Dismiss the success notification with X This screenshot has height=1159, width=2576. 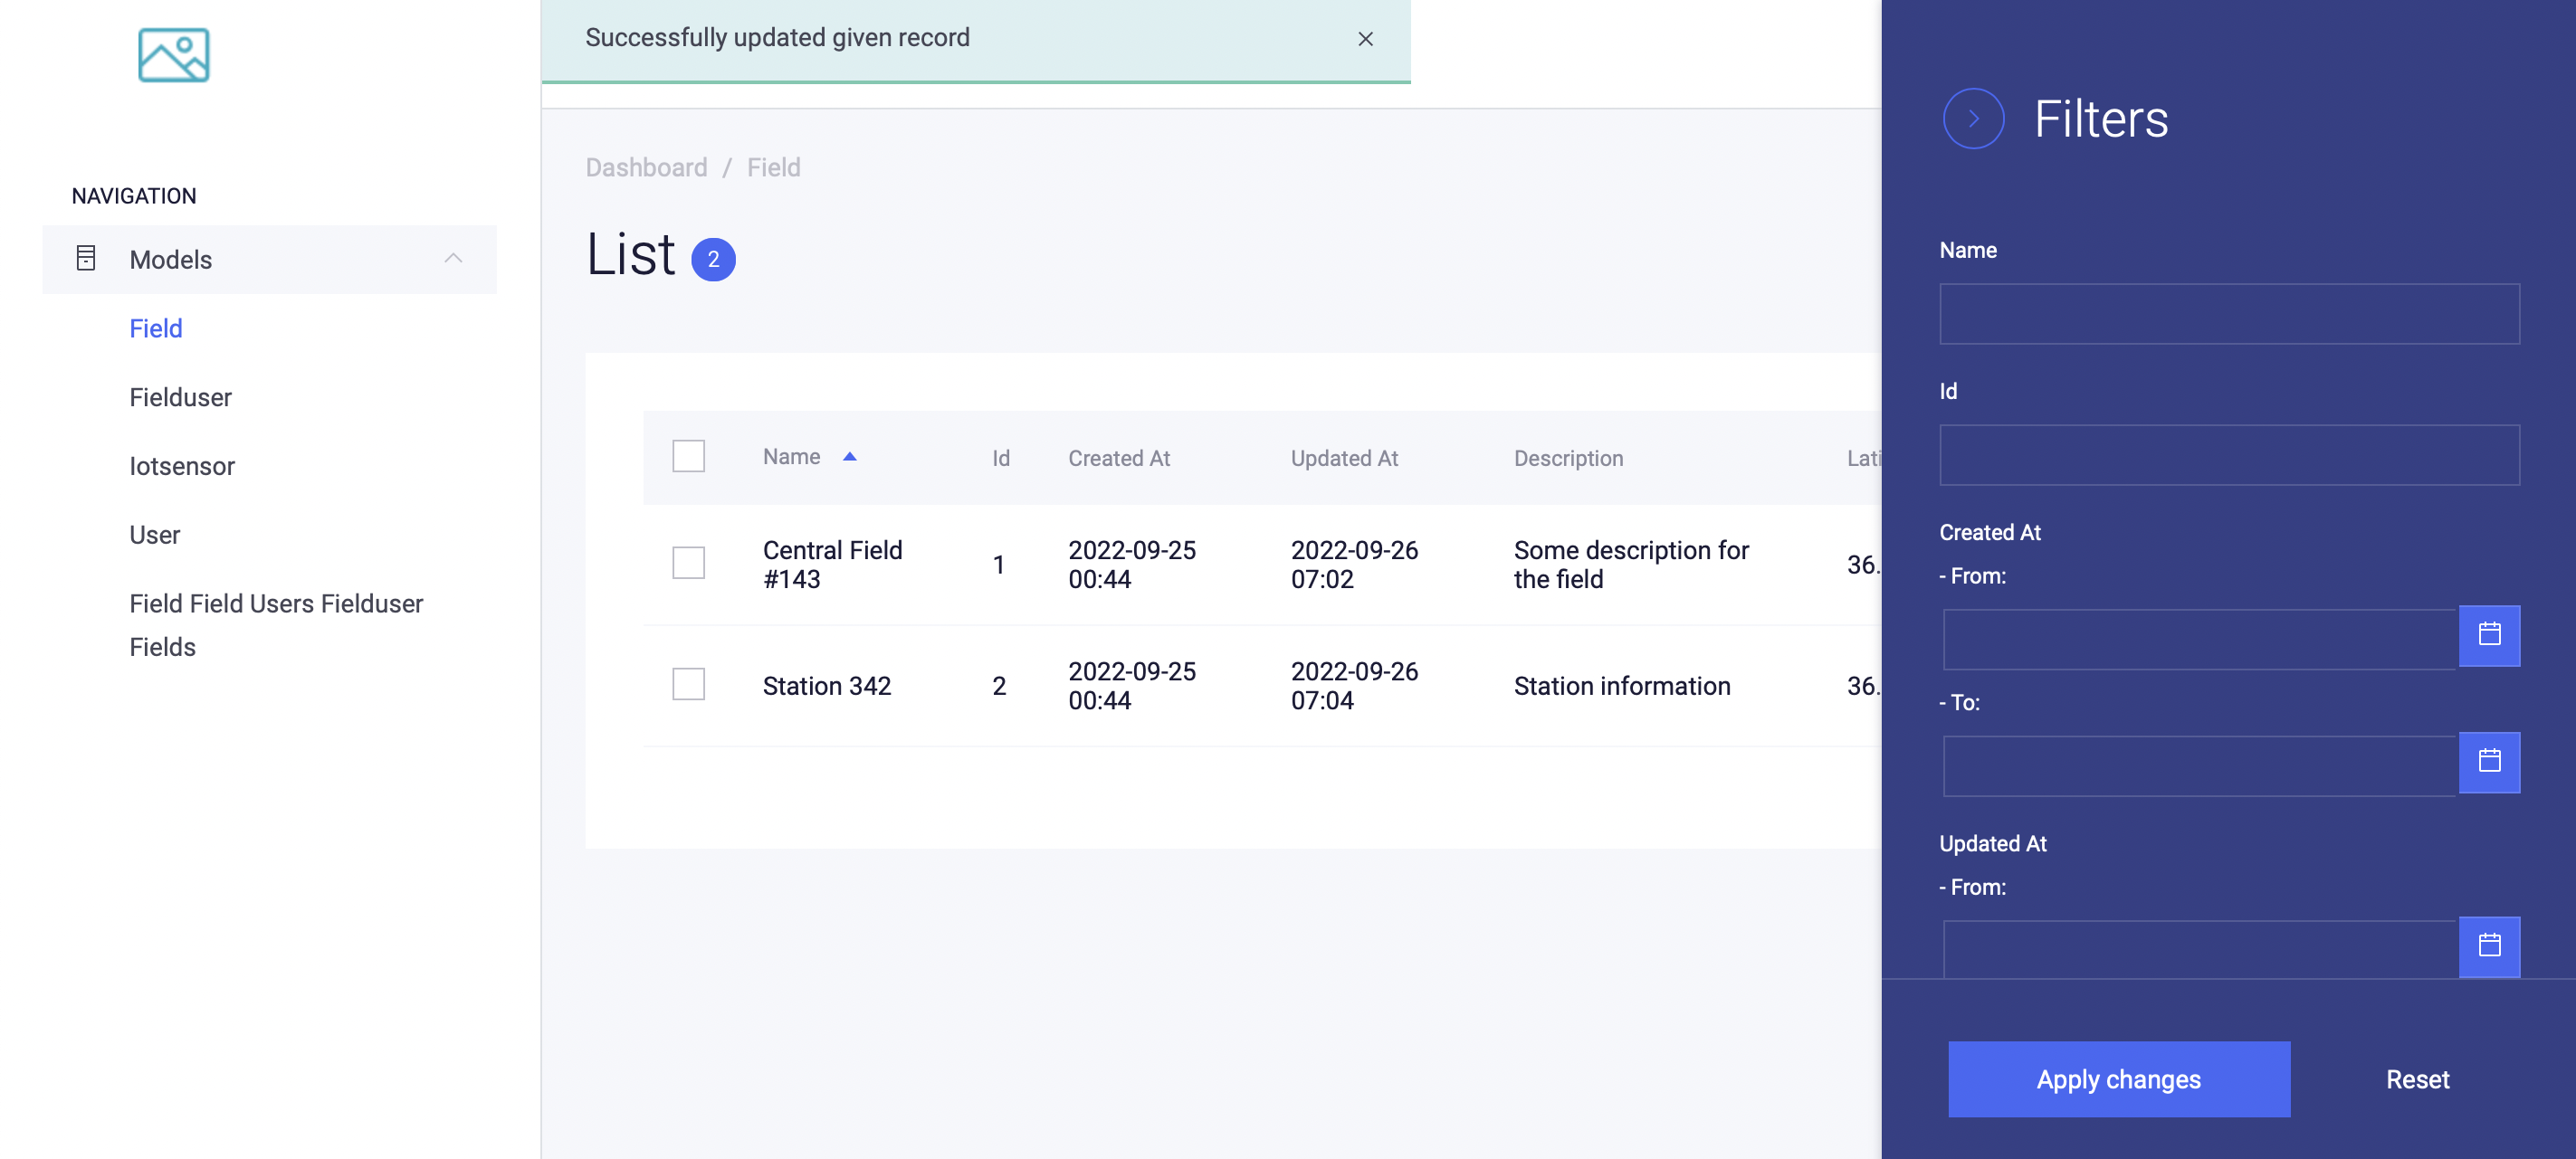click(x=1365, y=39)
